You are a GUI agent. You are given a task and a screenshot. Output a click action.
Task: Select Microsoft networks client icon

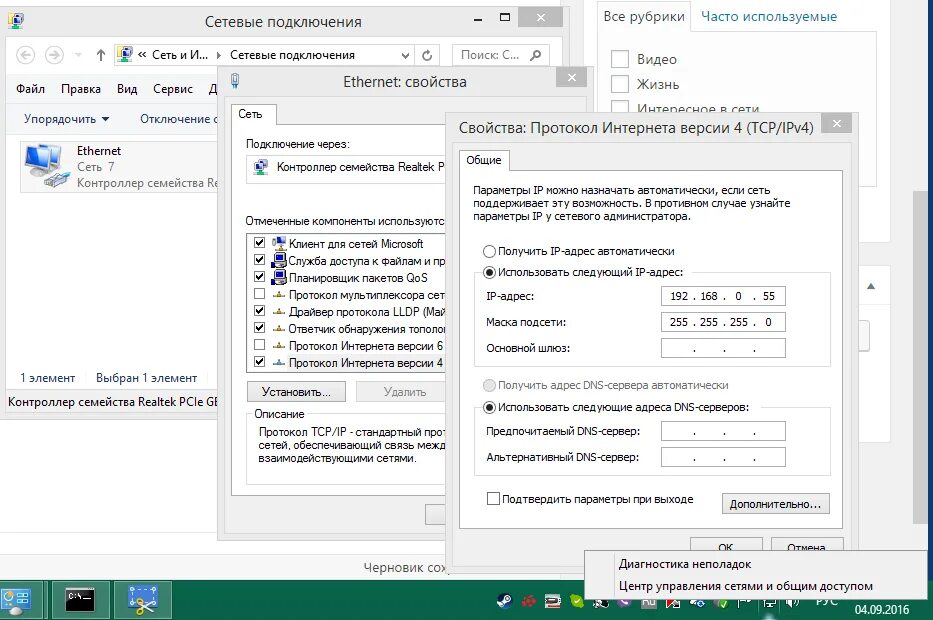278,243
